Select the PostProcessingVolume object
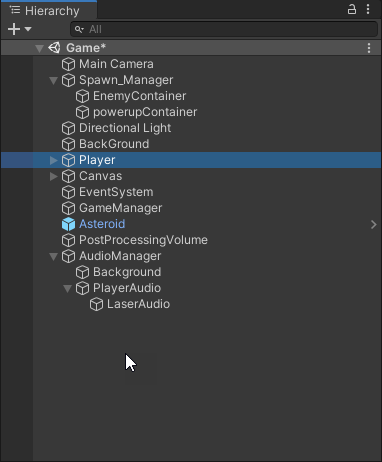The height and width of the screenshot is (462, 382). coord(143,240)
